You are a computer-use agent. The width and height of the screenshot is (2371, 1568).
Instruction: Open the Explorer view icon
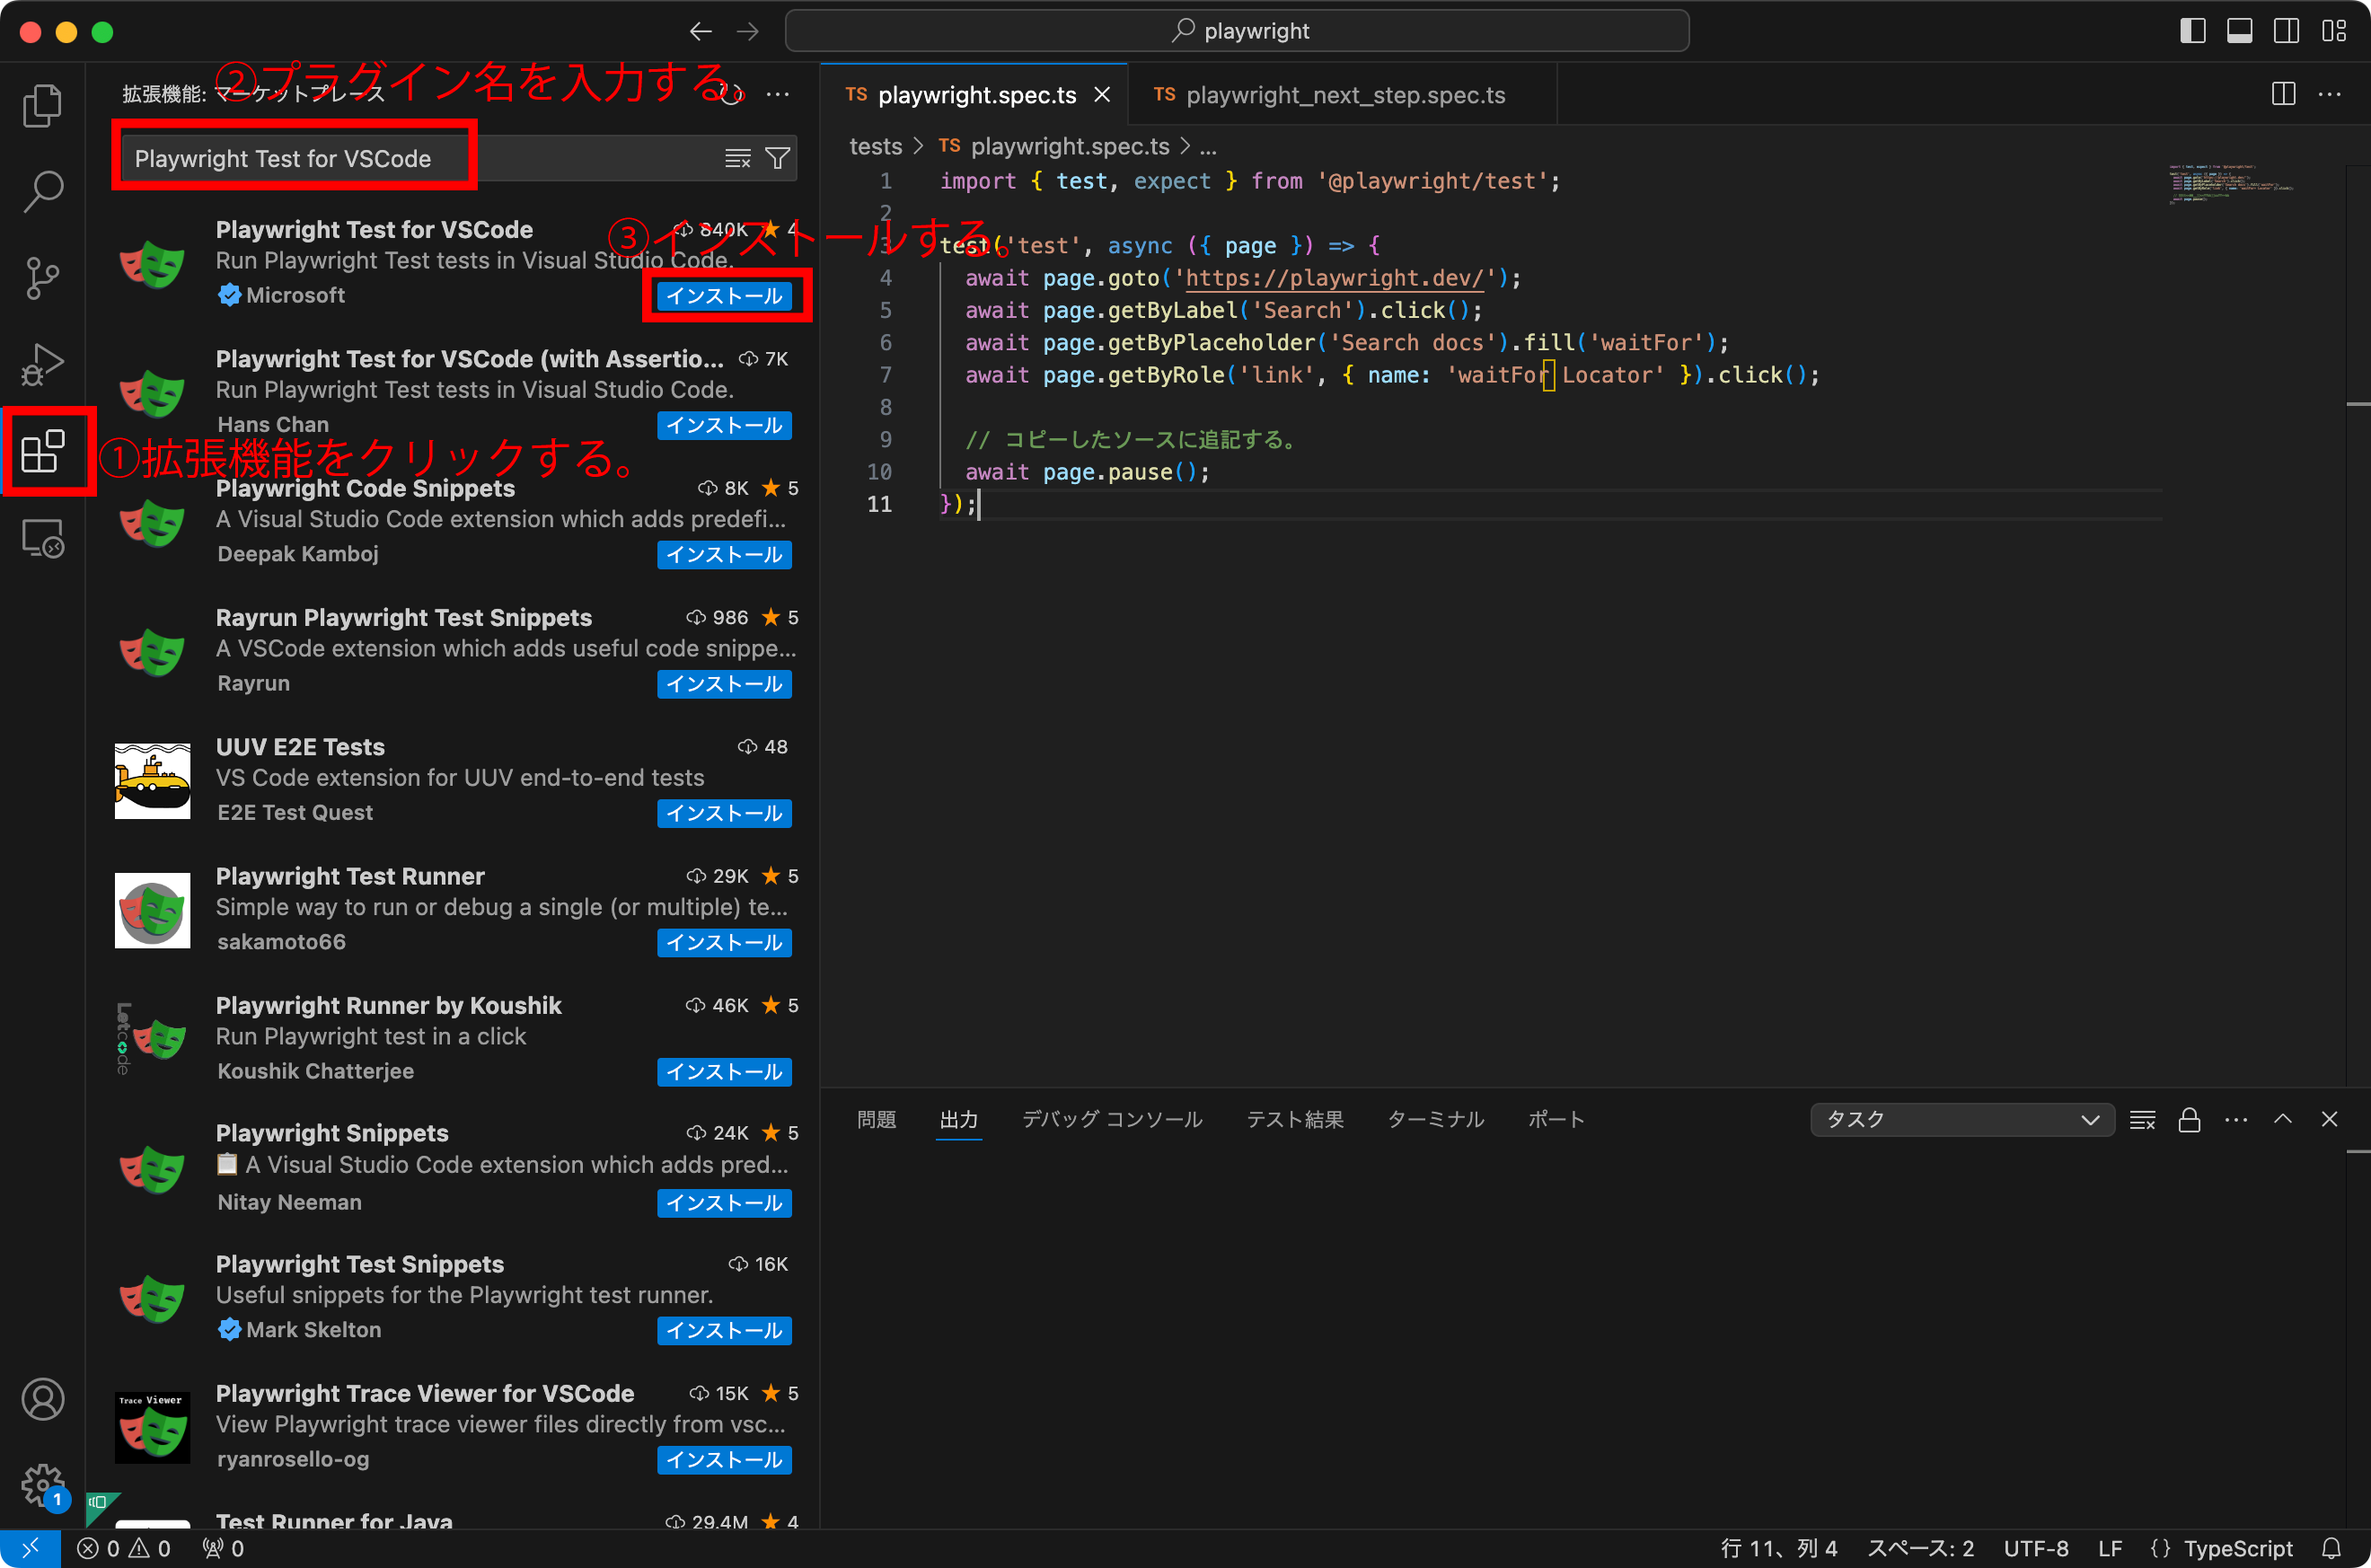coord(43,104)
